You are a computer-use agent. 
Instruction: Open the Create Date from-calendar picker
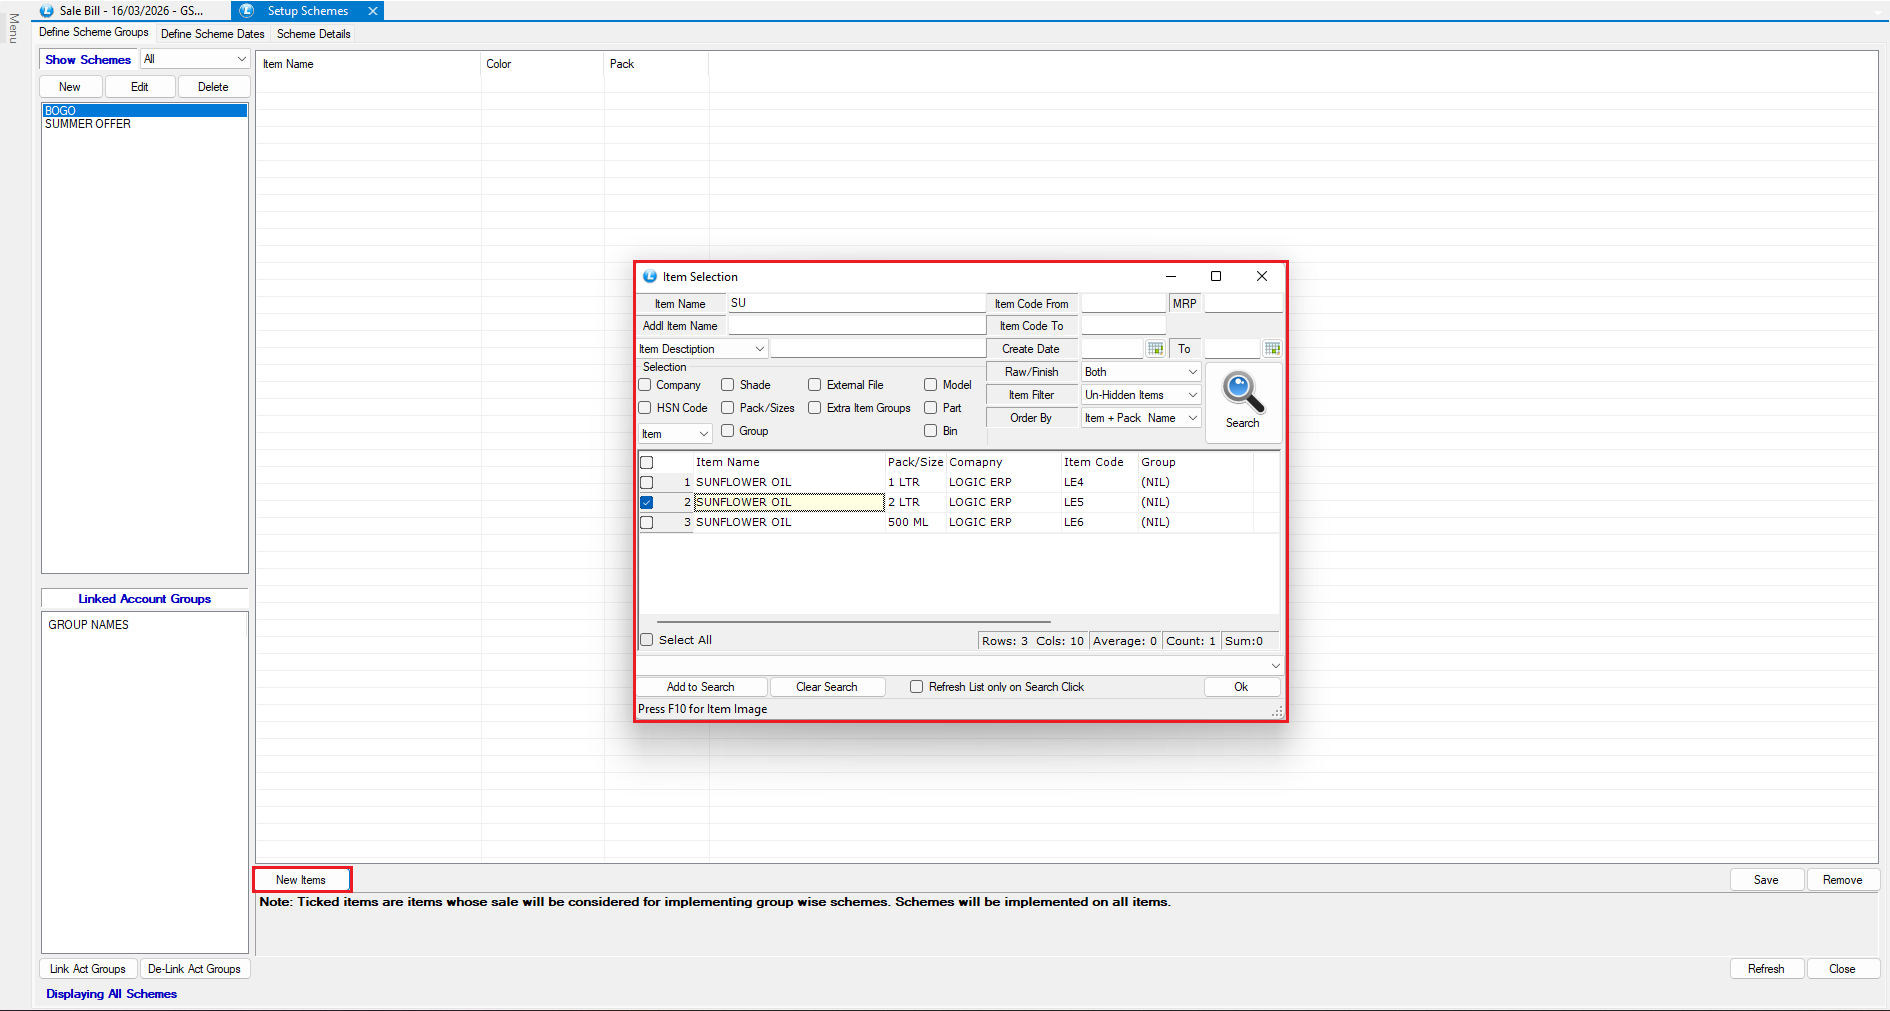1155,349
